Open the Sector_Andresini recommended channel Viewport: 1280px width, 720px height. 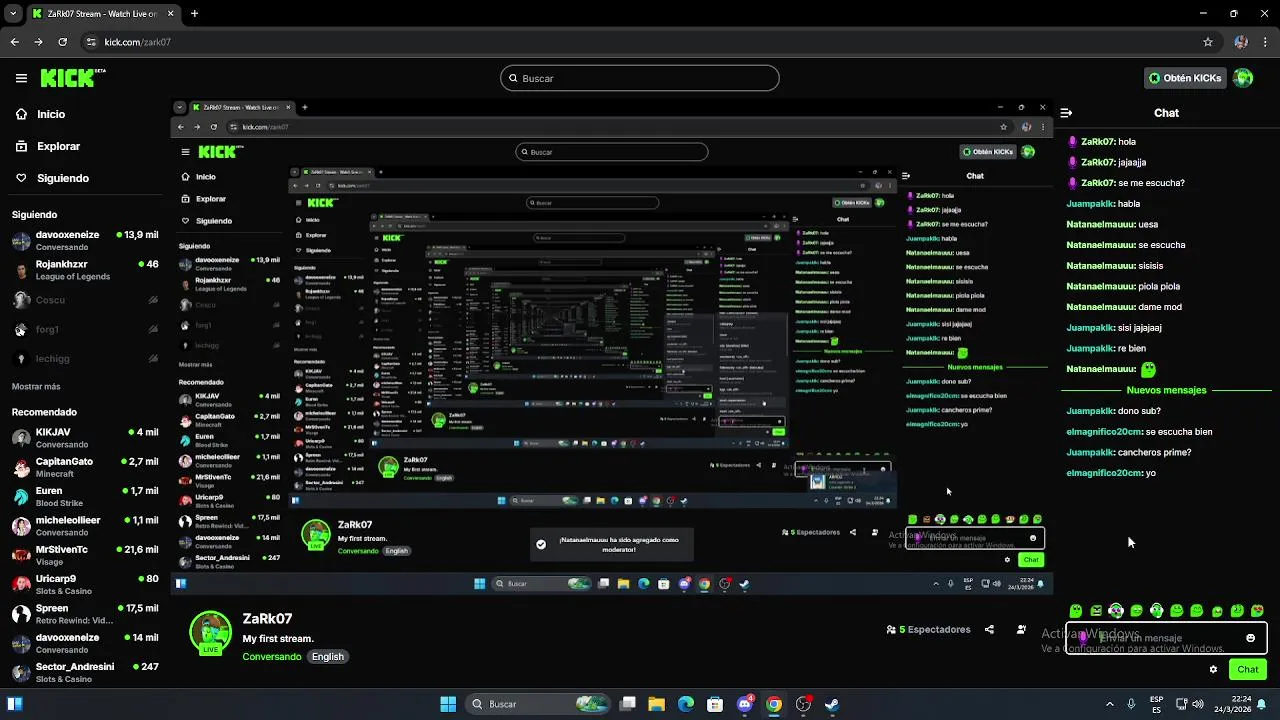pyautogui.click(x=85, y=672)
